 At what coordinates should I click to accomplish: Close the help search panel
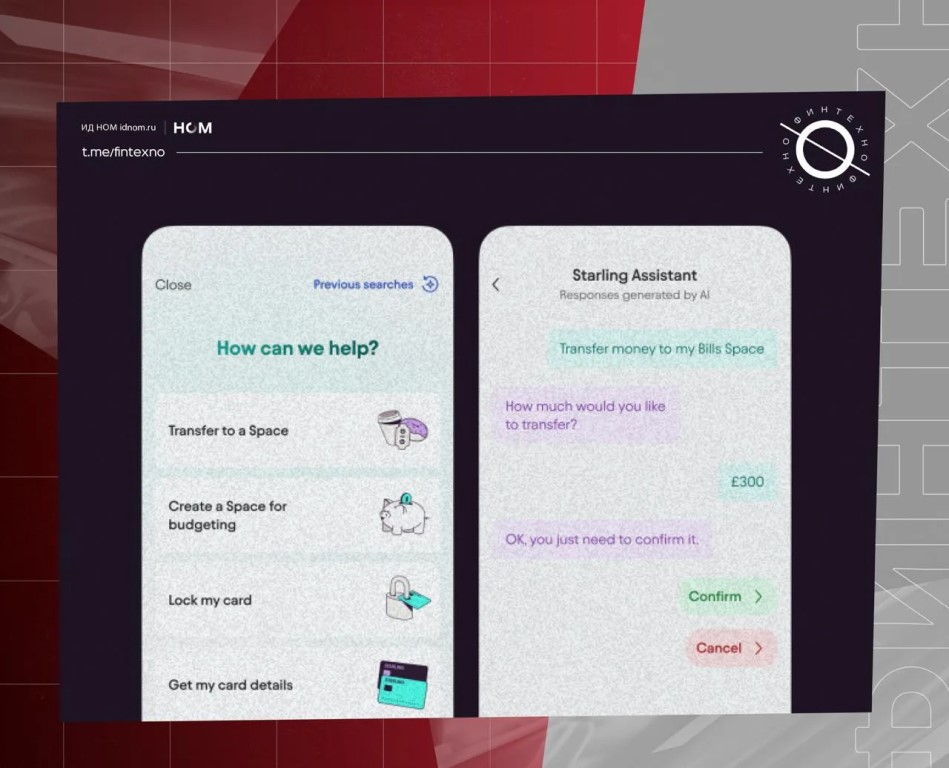click(x=173, y=285)
